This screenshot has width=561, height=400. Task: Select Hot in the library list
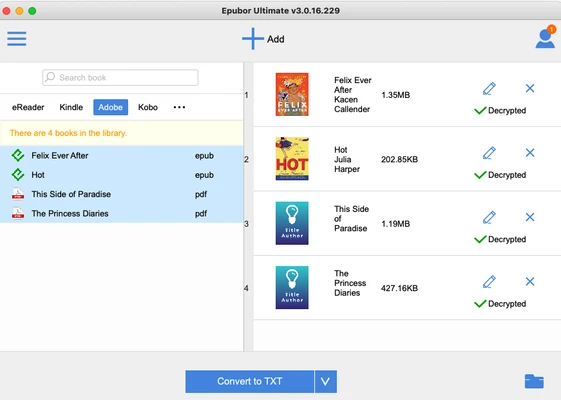[x=122, y=175]
